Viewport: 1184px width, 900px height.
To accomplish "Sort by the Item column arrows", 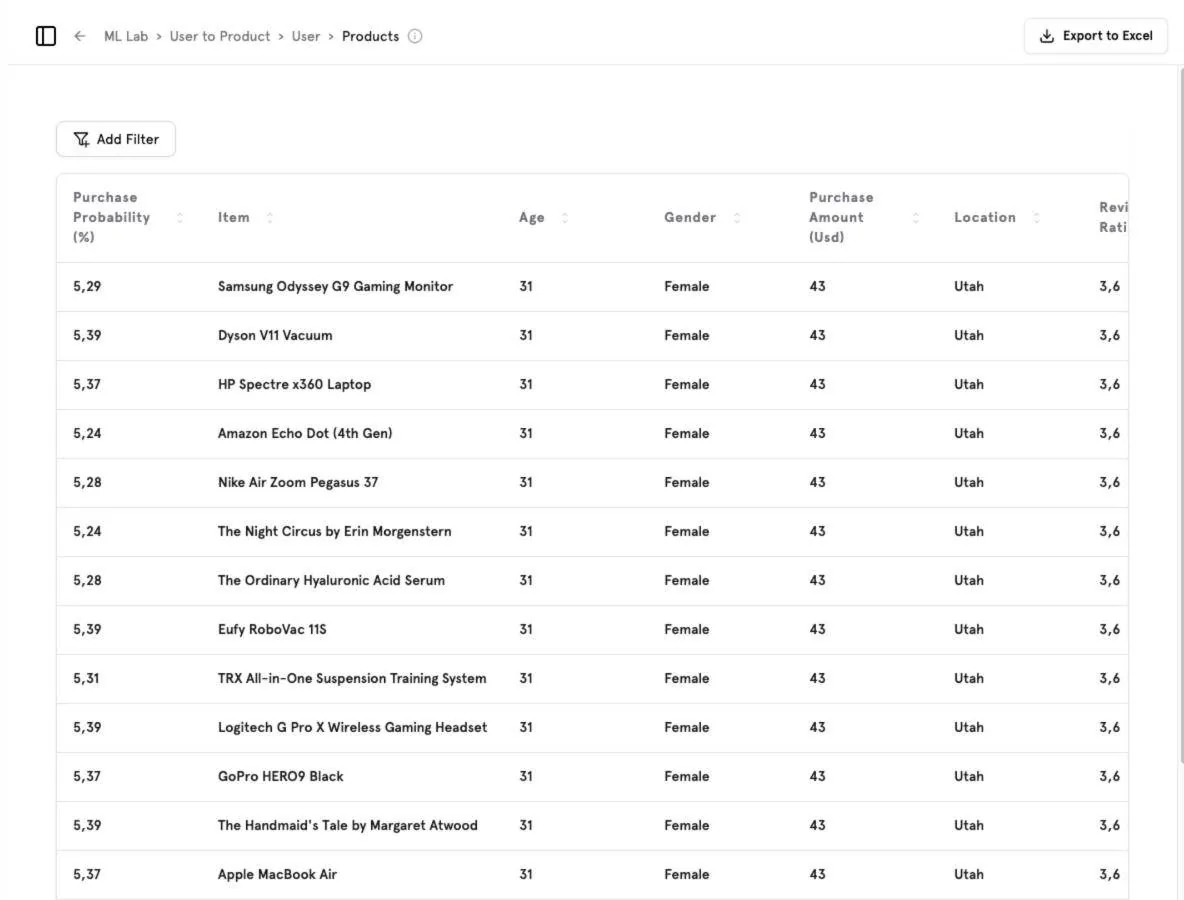I will click(x=270, y=217).
